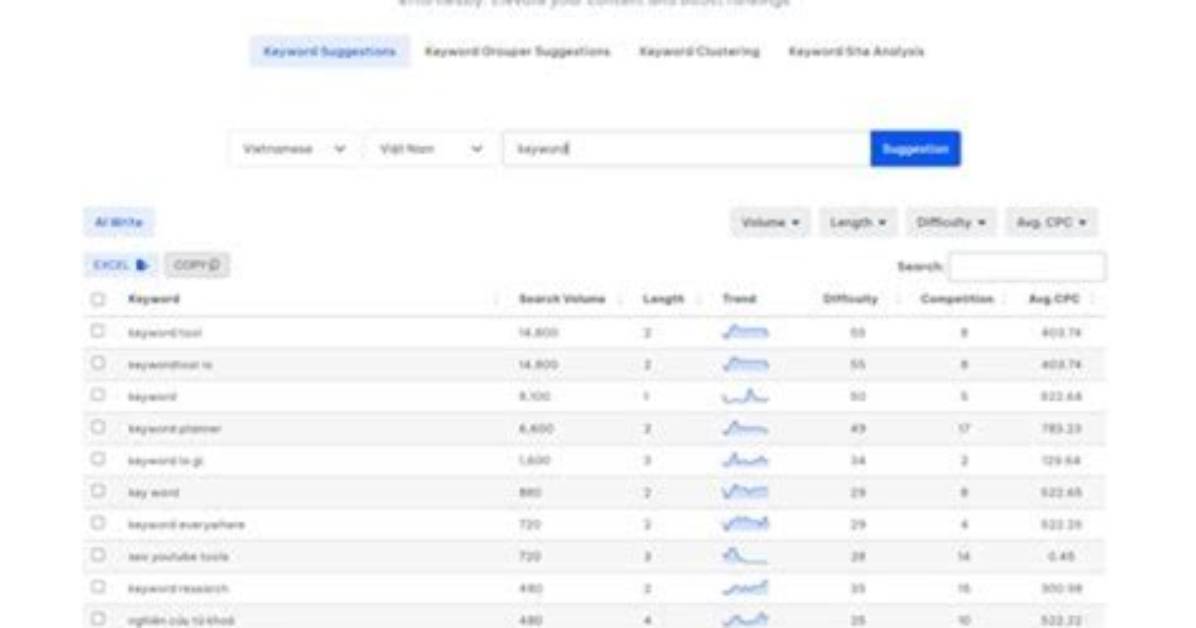Select the 'keyword research' keyword cell
Image resolution: width=1196 pixels, height=628 pixels.
(178, 589)
